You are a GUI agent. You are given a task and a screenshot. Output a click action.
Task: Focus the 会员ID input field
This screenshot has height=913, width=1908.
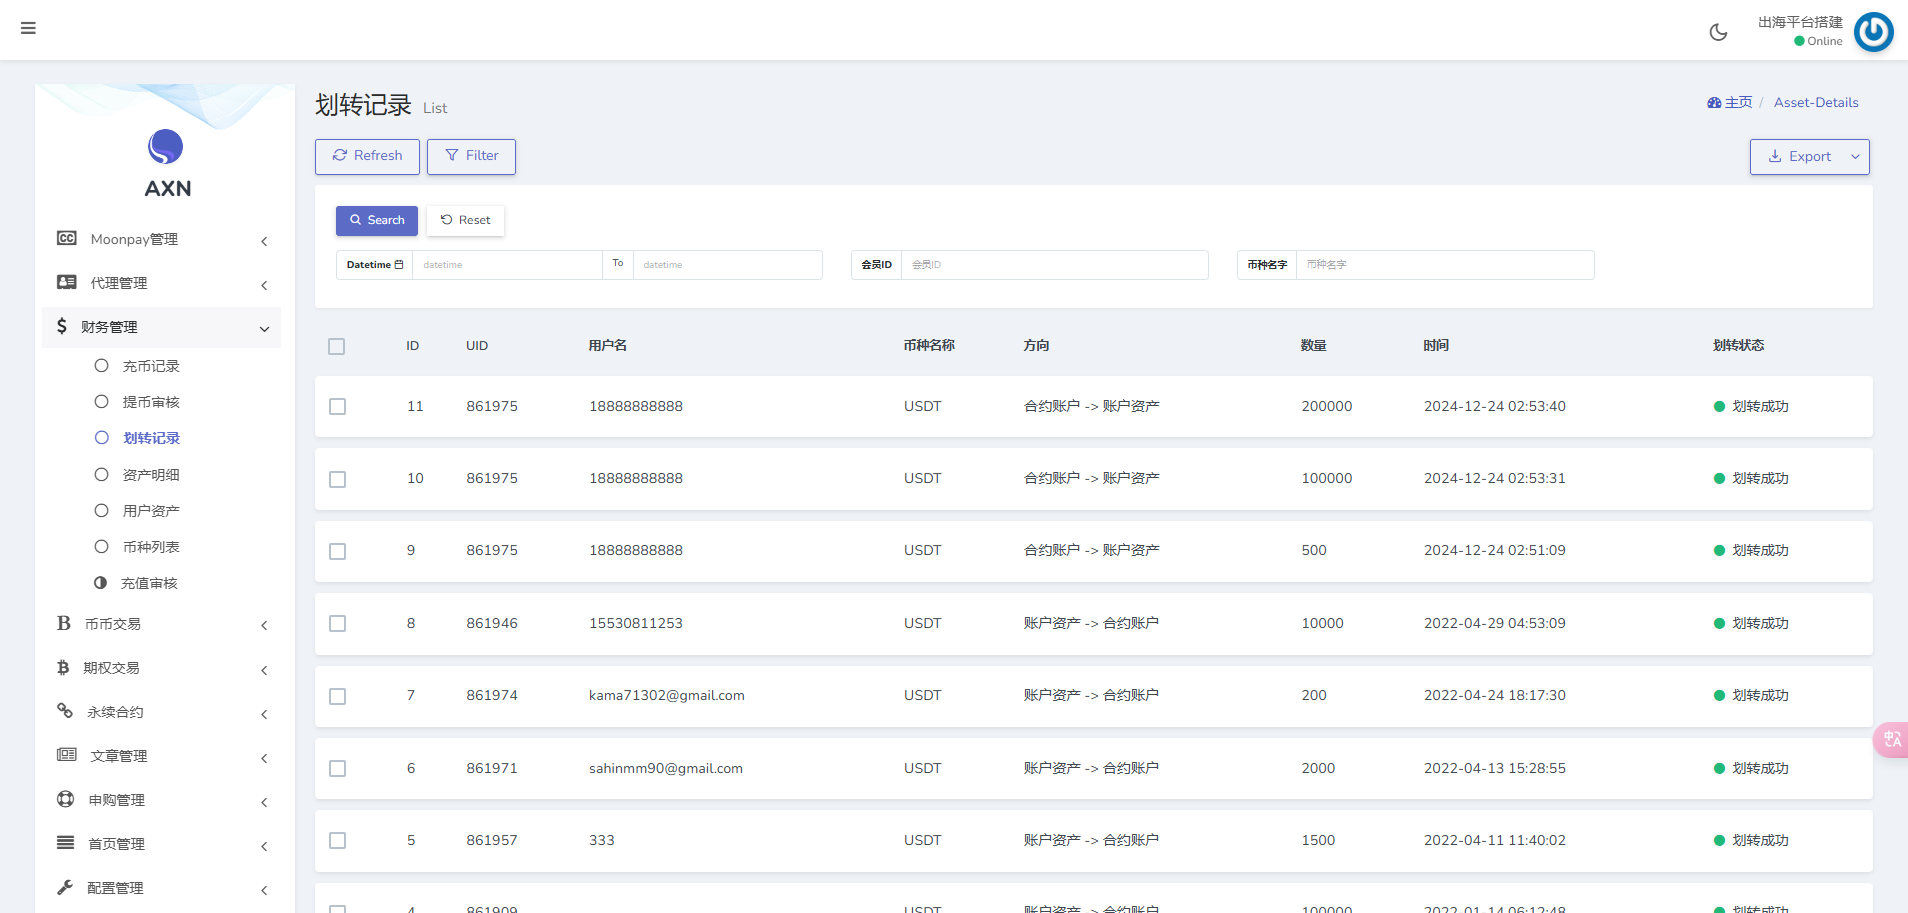tap(1054, 265)
